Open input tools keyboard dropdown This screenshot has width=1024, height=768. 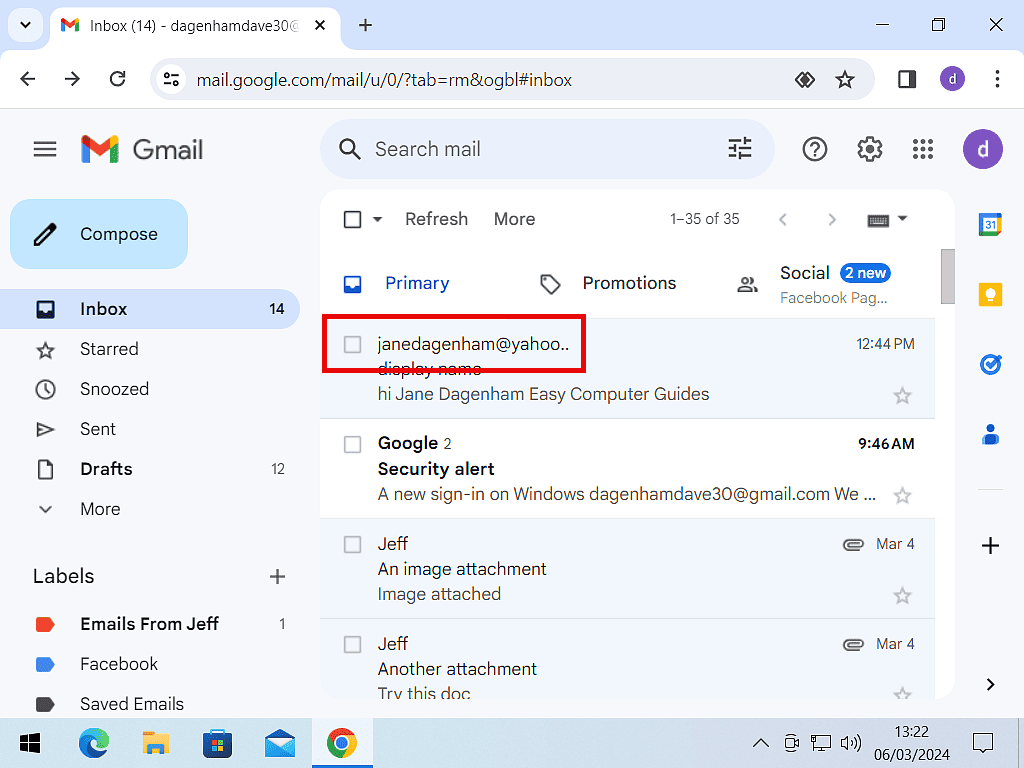[x=901, y=219]
